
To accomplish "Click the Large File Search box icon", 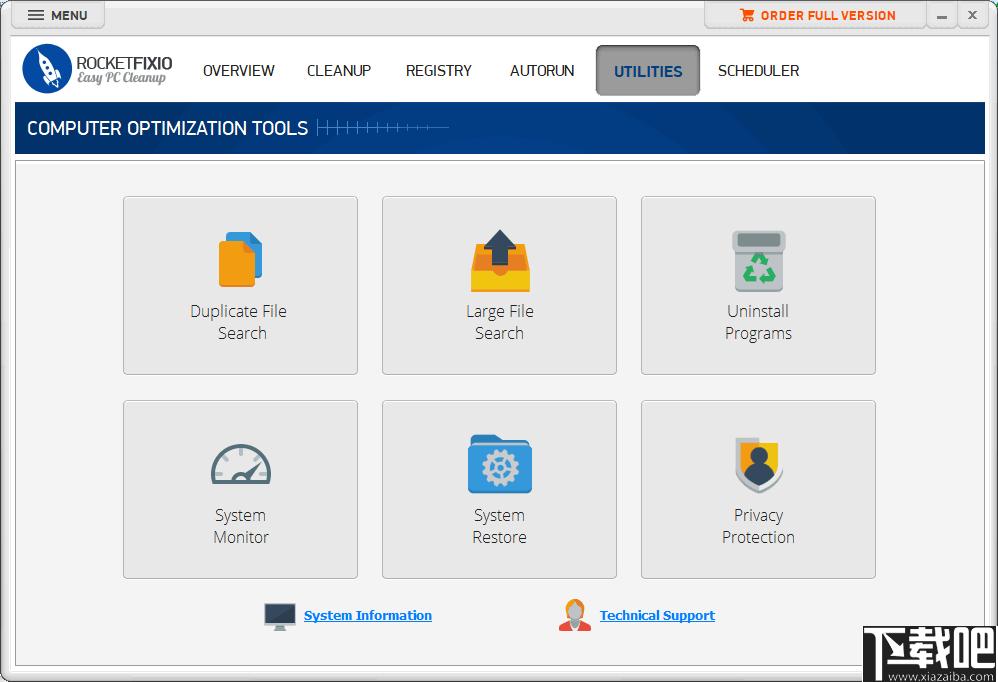I will [500, 260].
